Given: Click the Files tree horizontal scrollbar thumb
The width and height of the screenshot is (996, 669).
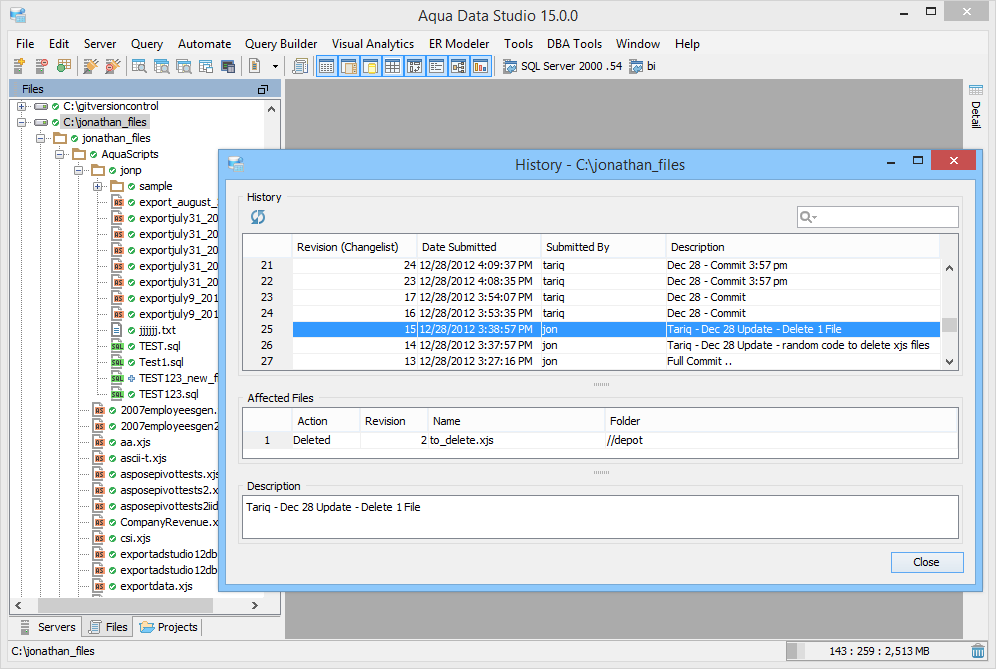Looking at the screenshot, I should [x=125, y=605].
